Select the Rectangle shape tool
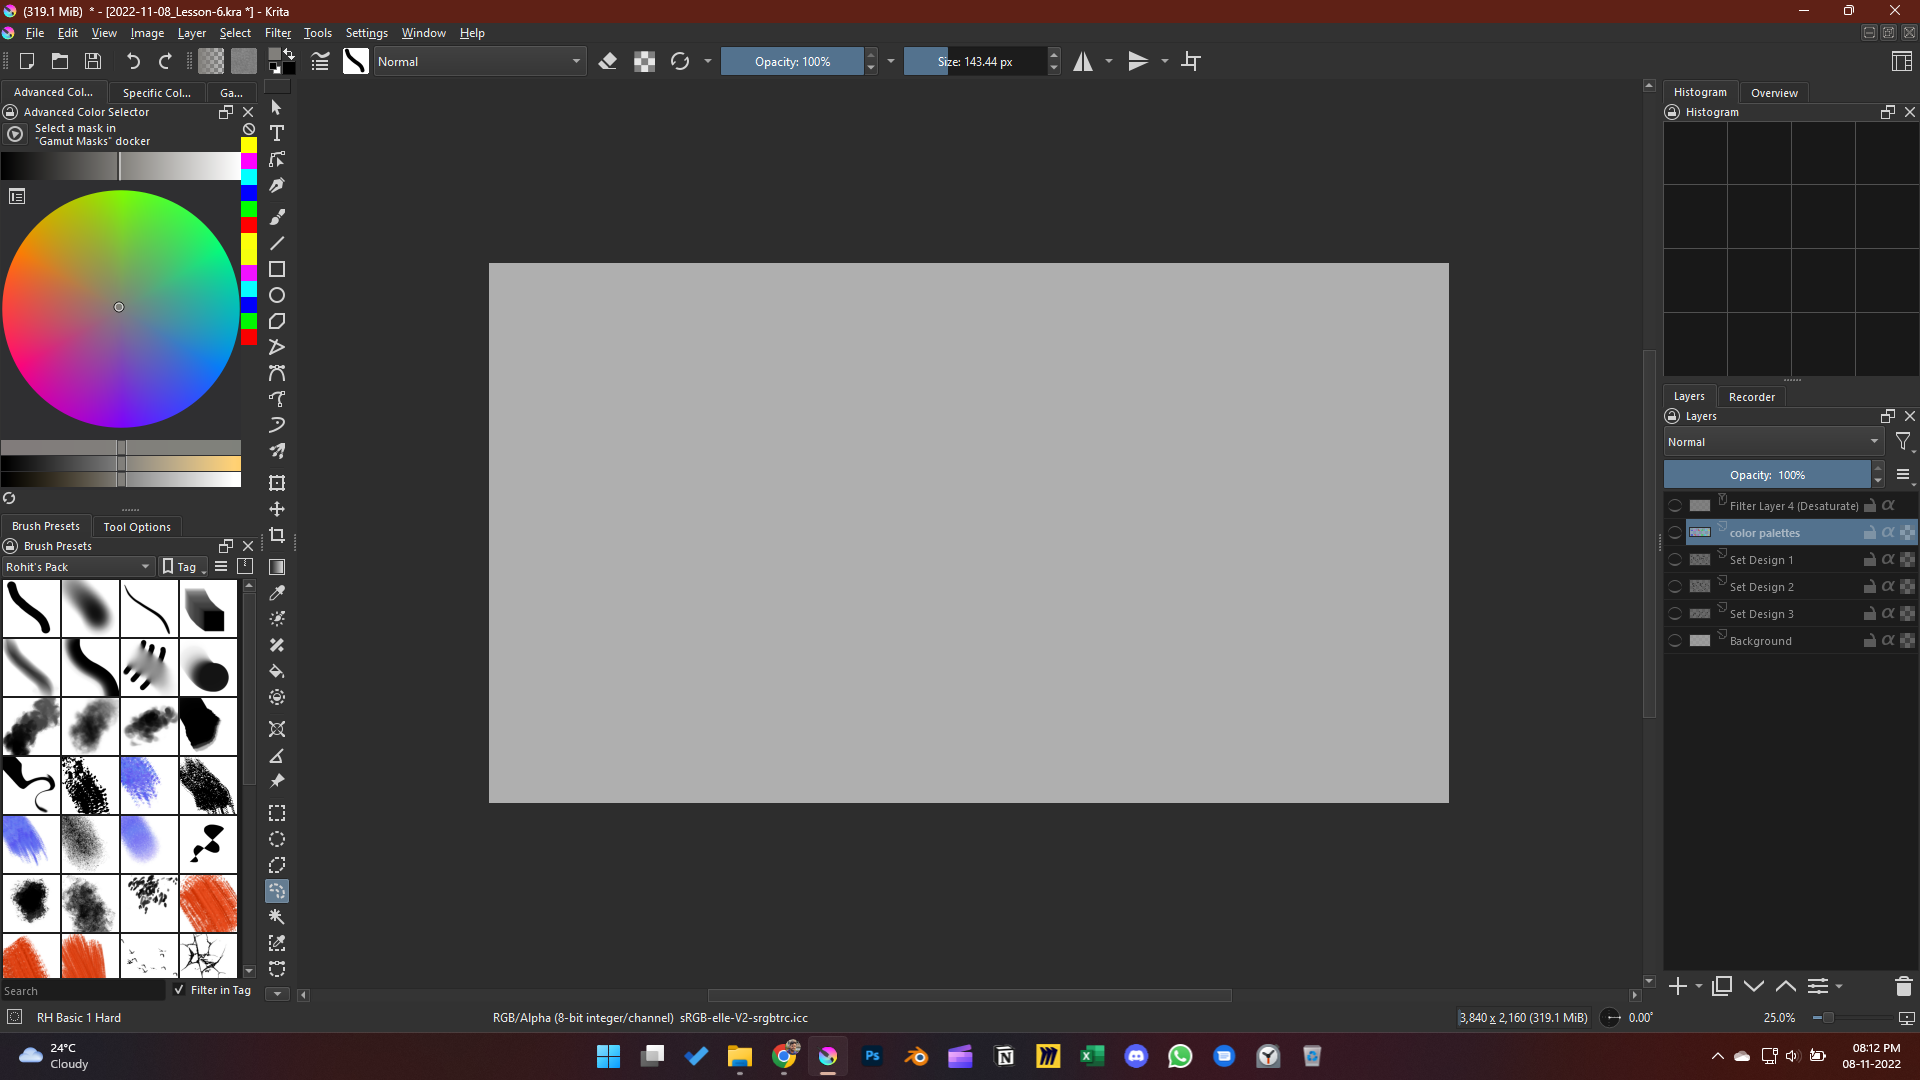The width and height of the screenshot is (1920, 1080). (277, 269)
